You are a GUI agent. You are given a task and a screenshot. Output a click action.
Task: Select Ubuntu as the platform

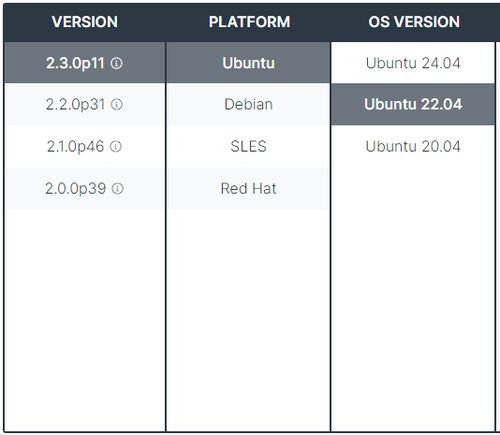pos(248,63)
